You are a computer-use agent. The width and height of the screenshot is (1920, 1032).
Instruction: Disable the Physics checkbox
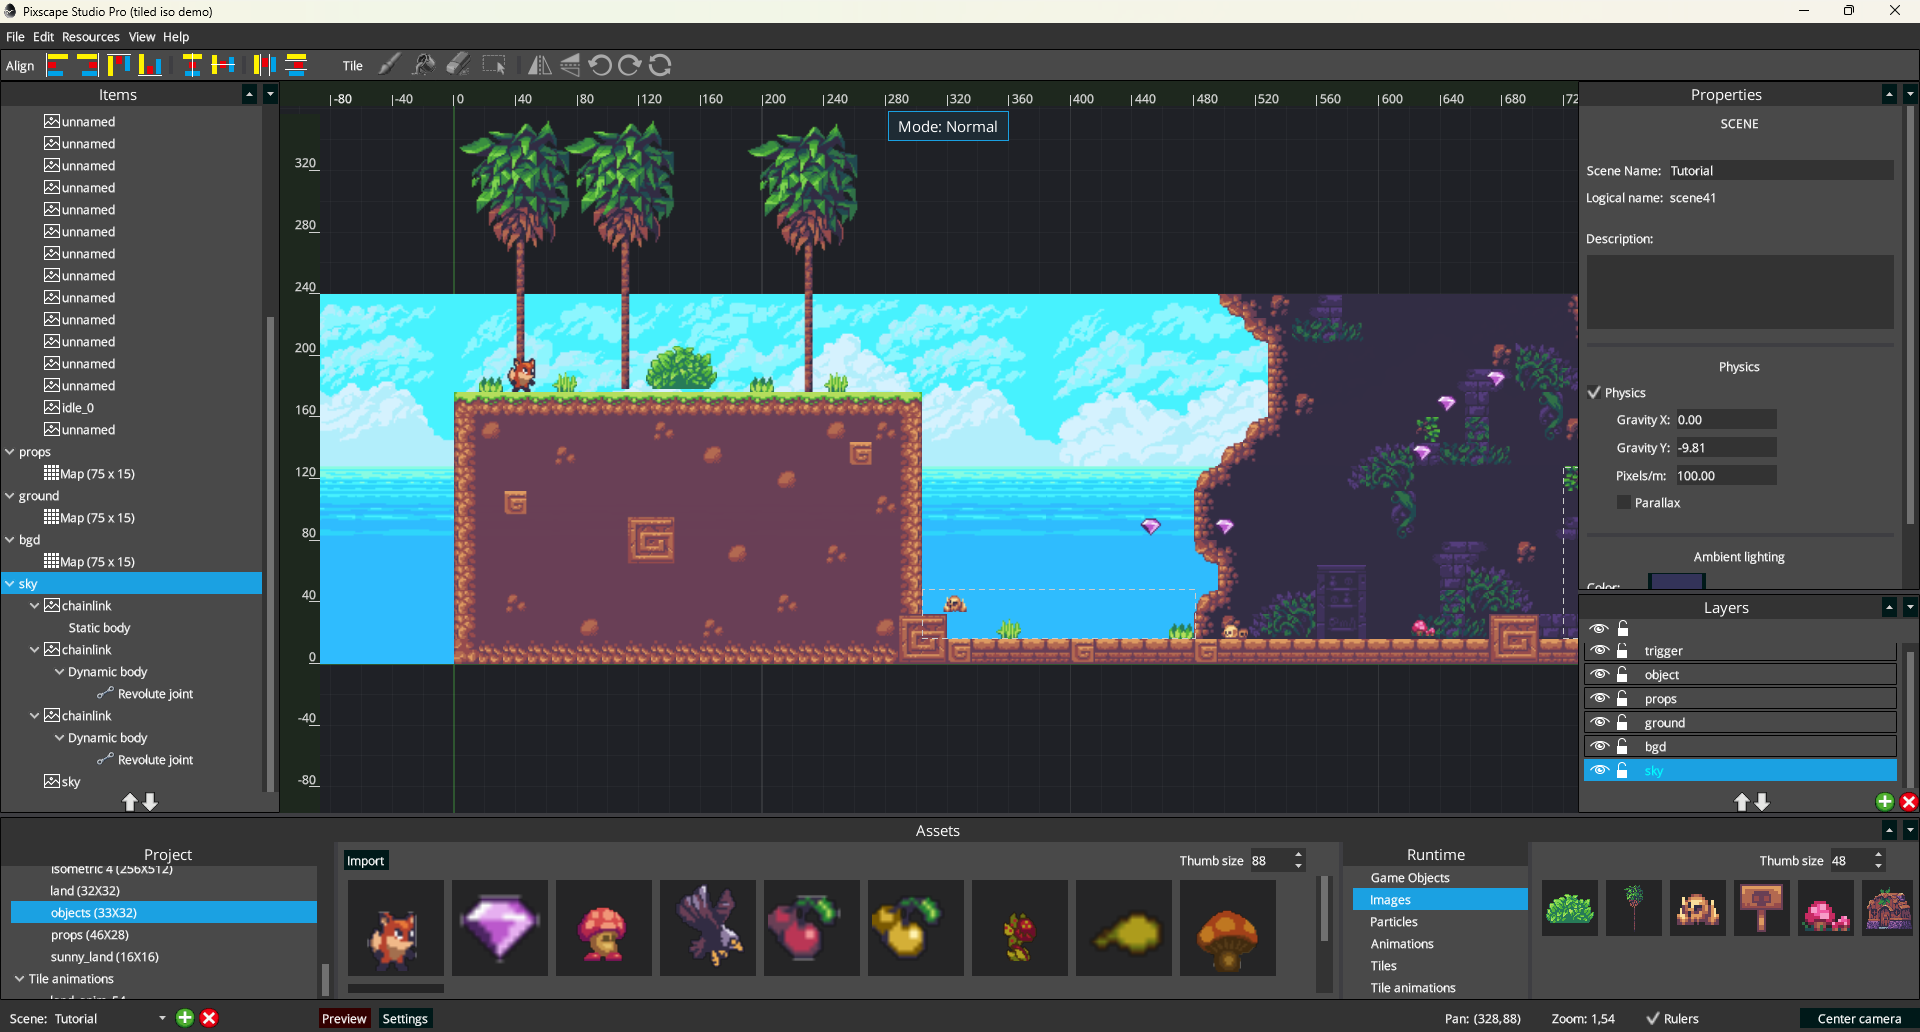(x=1594, y=393)
